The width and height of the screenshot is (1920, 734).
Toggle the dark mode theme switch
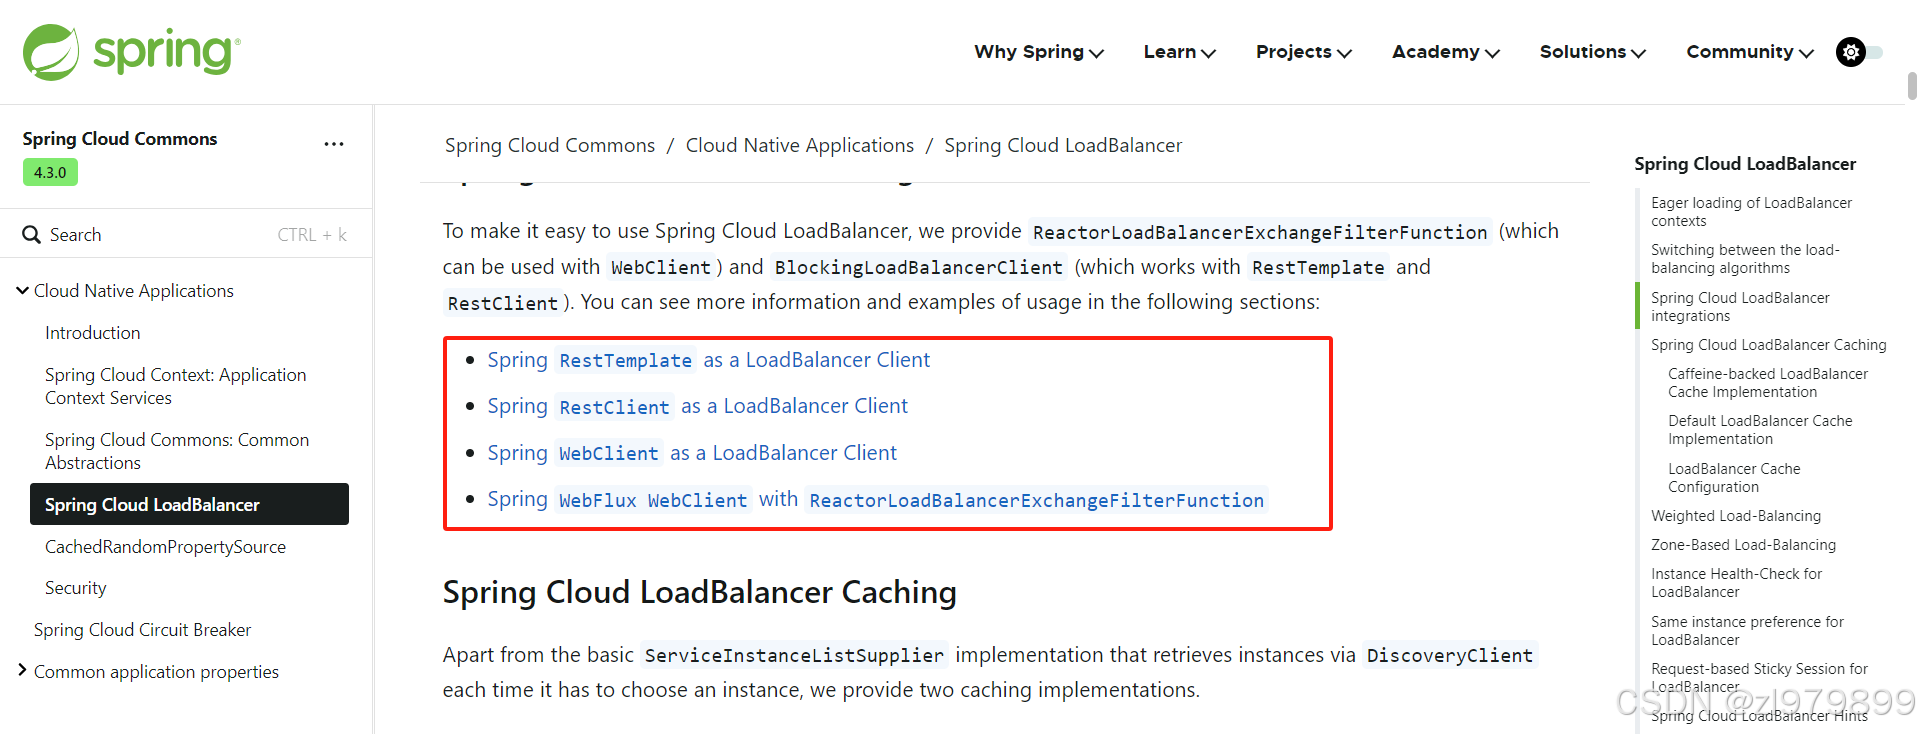(1859, 52)
